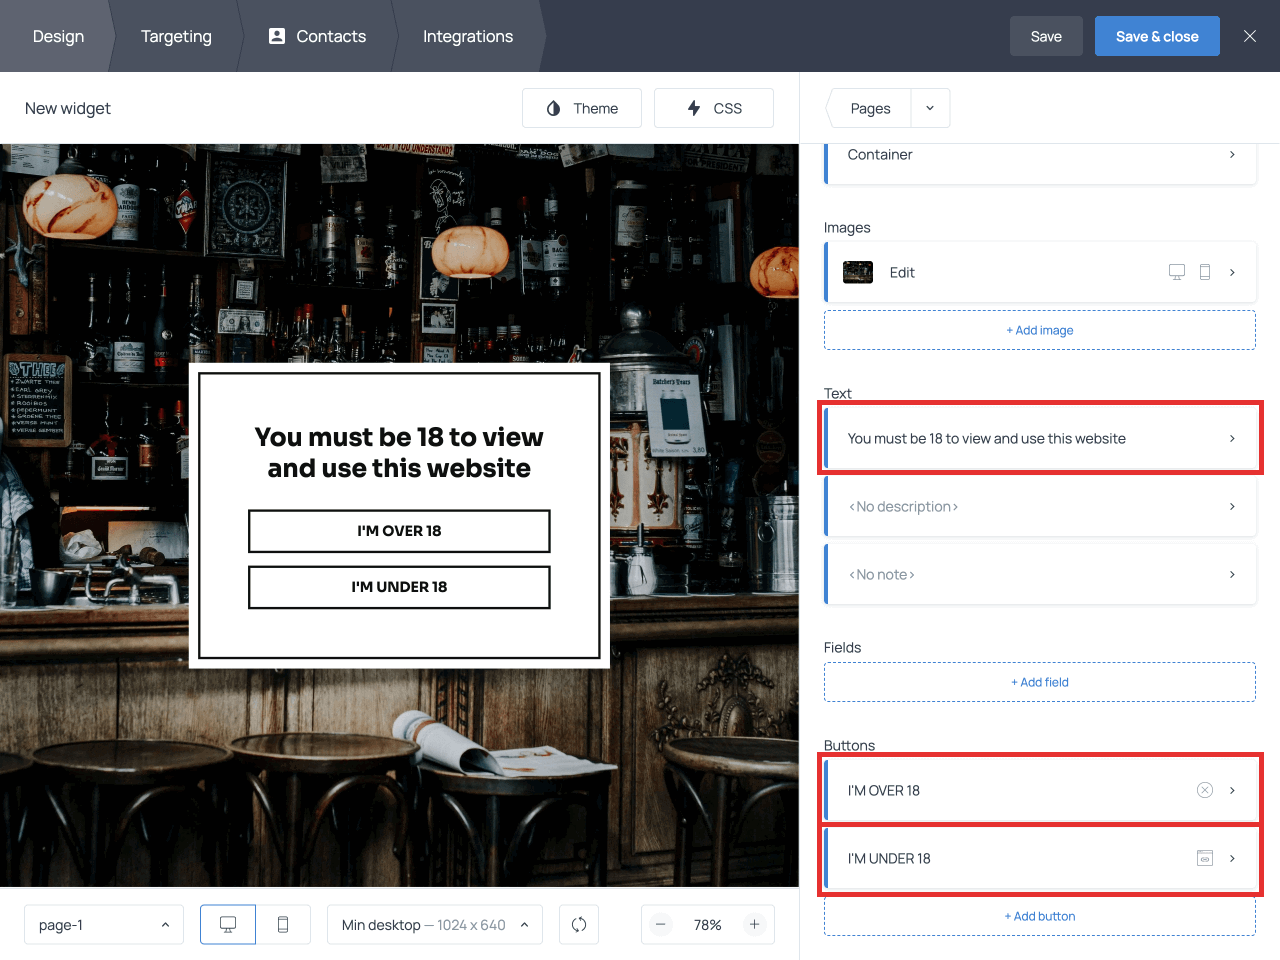Image resolution: width=1280 pixels, height=960 pixels.
Task: Click the link-action icon on I'M UNDER 18 button
Action: coord(1205,858)
